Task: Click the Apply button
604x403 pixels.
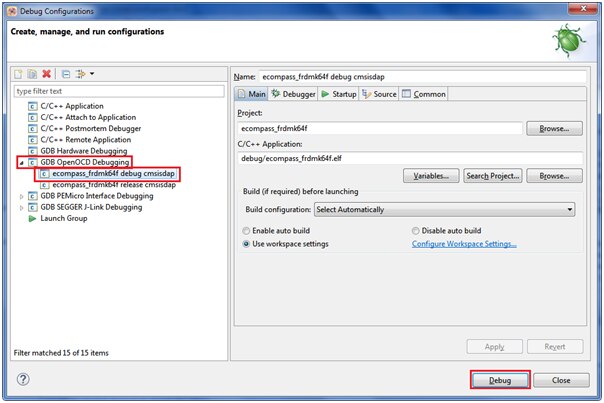Action: coord(495,347)
